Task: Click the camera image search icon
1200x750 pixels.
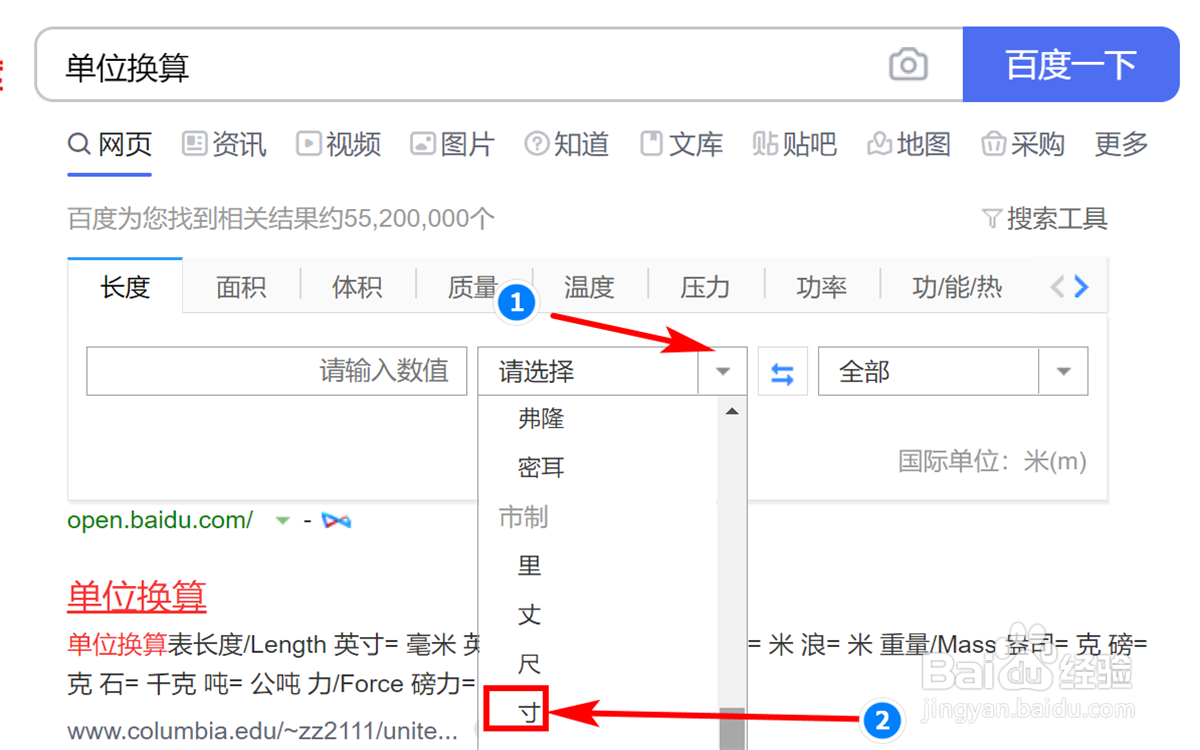Action: point(908,66)
